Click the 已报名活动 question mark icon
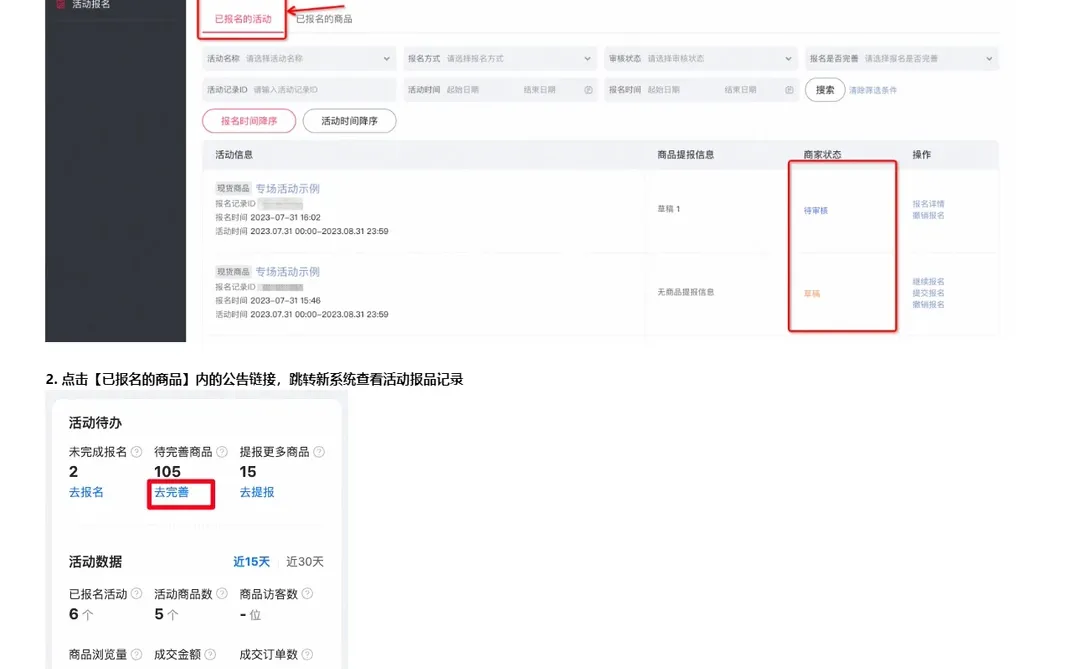Viewport: 1080px width, 669px height. tap(135, 593)
